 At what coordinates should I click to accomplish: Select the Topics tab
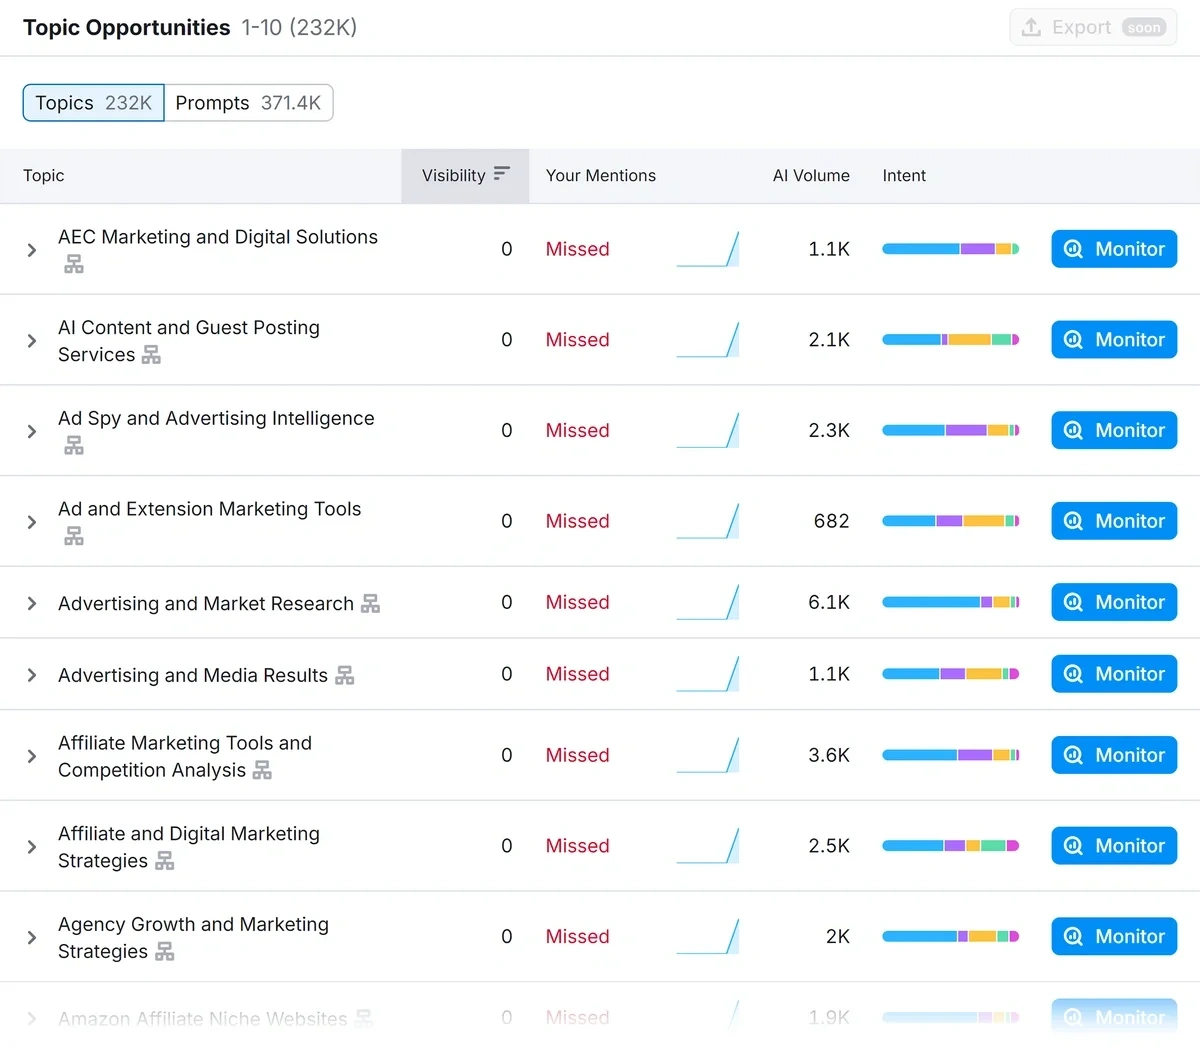(x=92, y=102)
